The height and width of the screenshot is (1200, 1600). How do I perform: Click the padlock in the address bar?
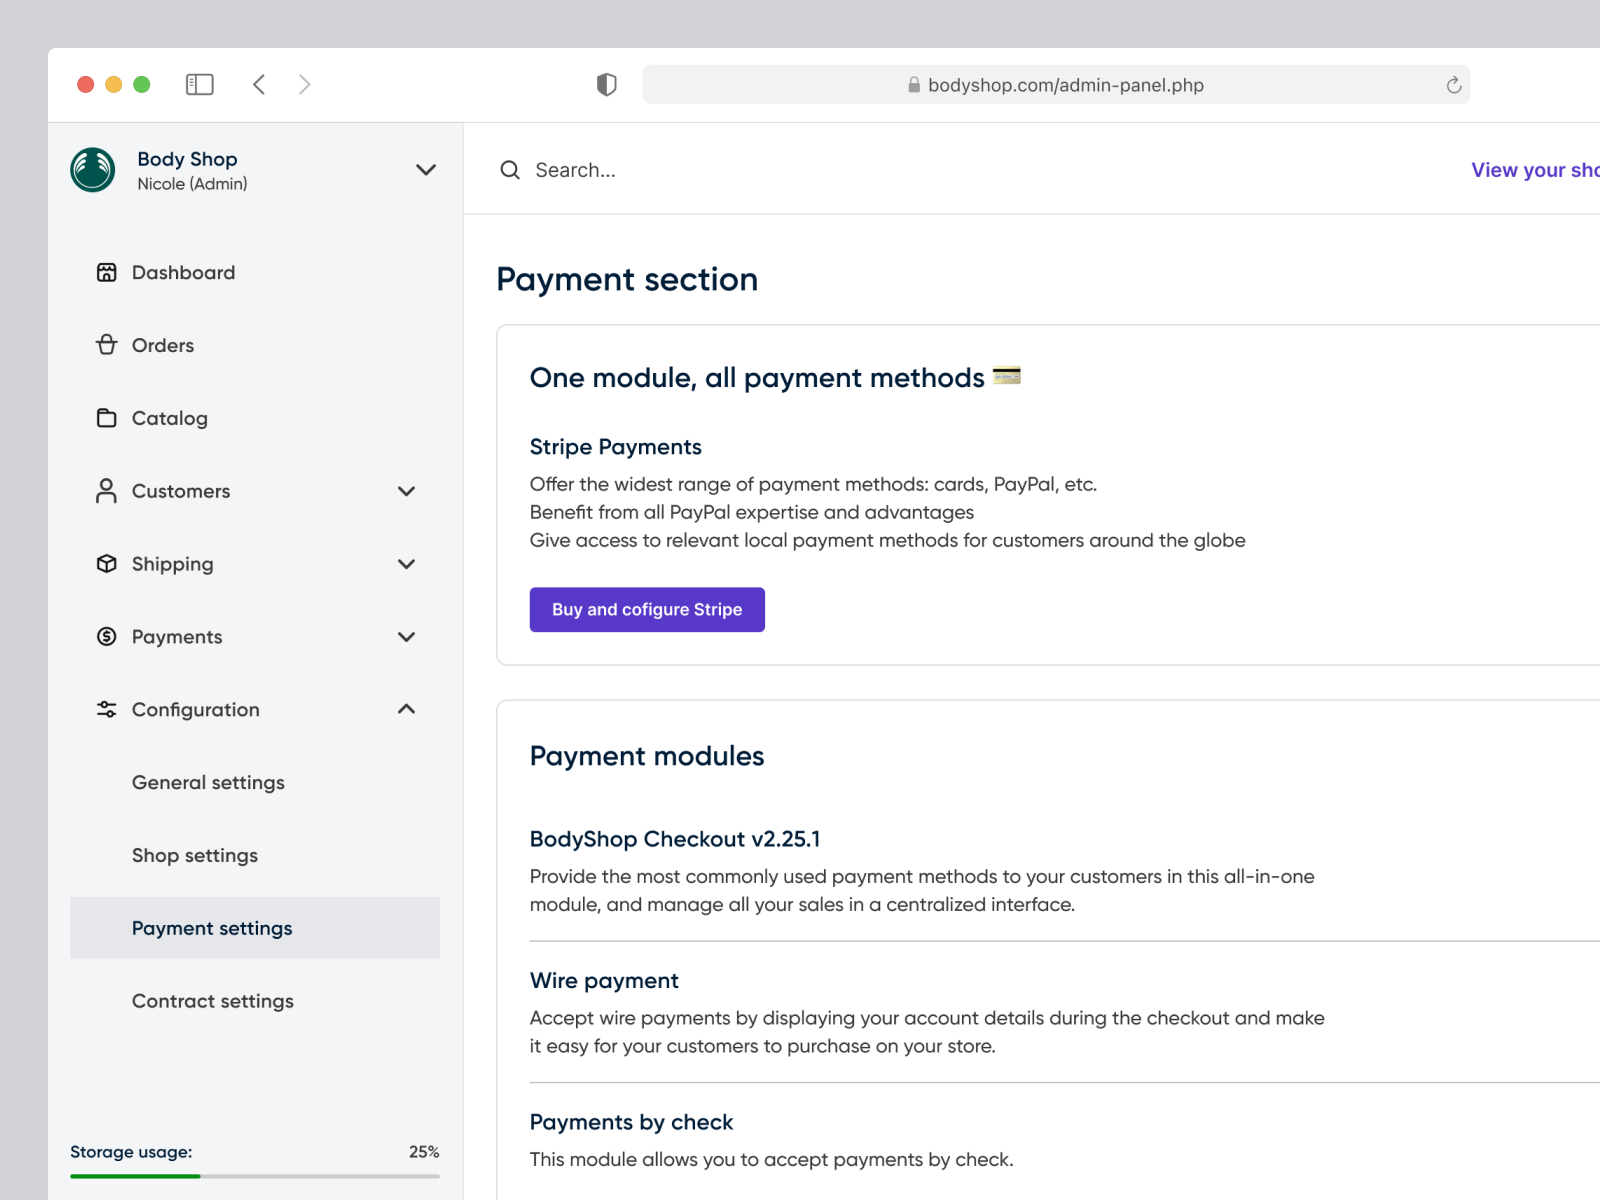(913, 85)
